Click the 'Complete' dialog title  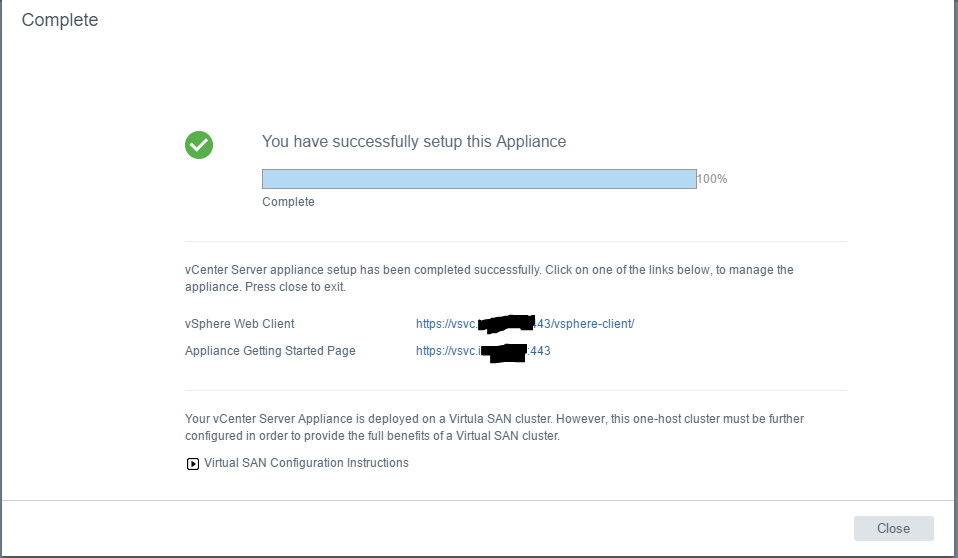click(x=60, y=20)
